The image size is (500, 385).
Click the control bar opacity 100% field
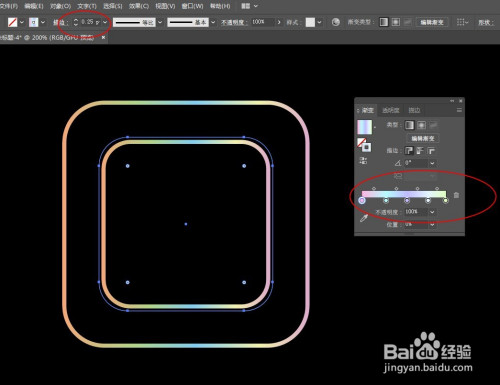point(262,22)
